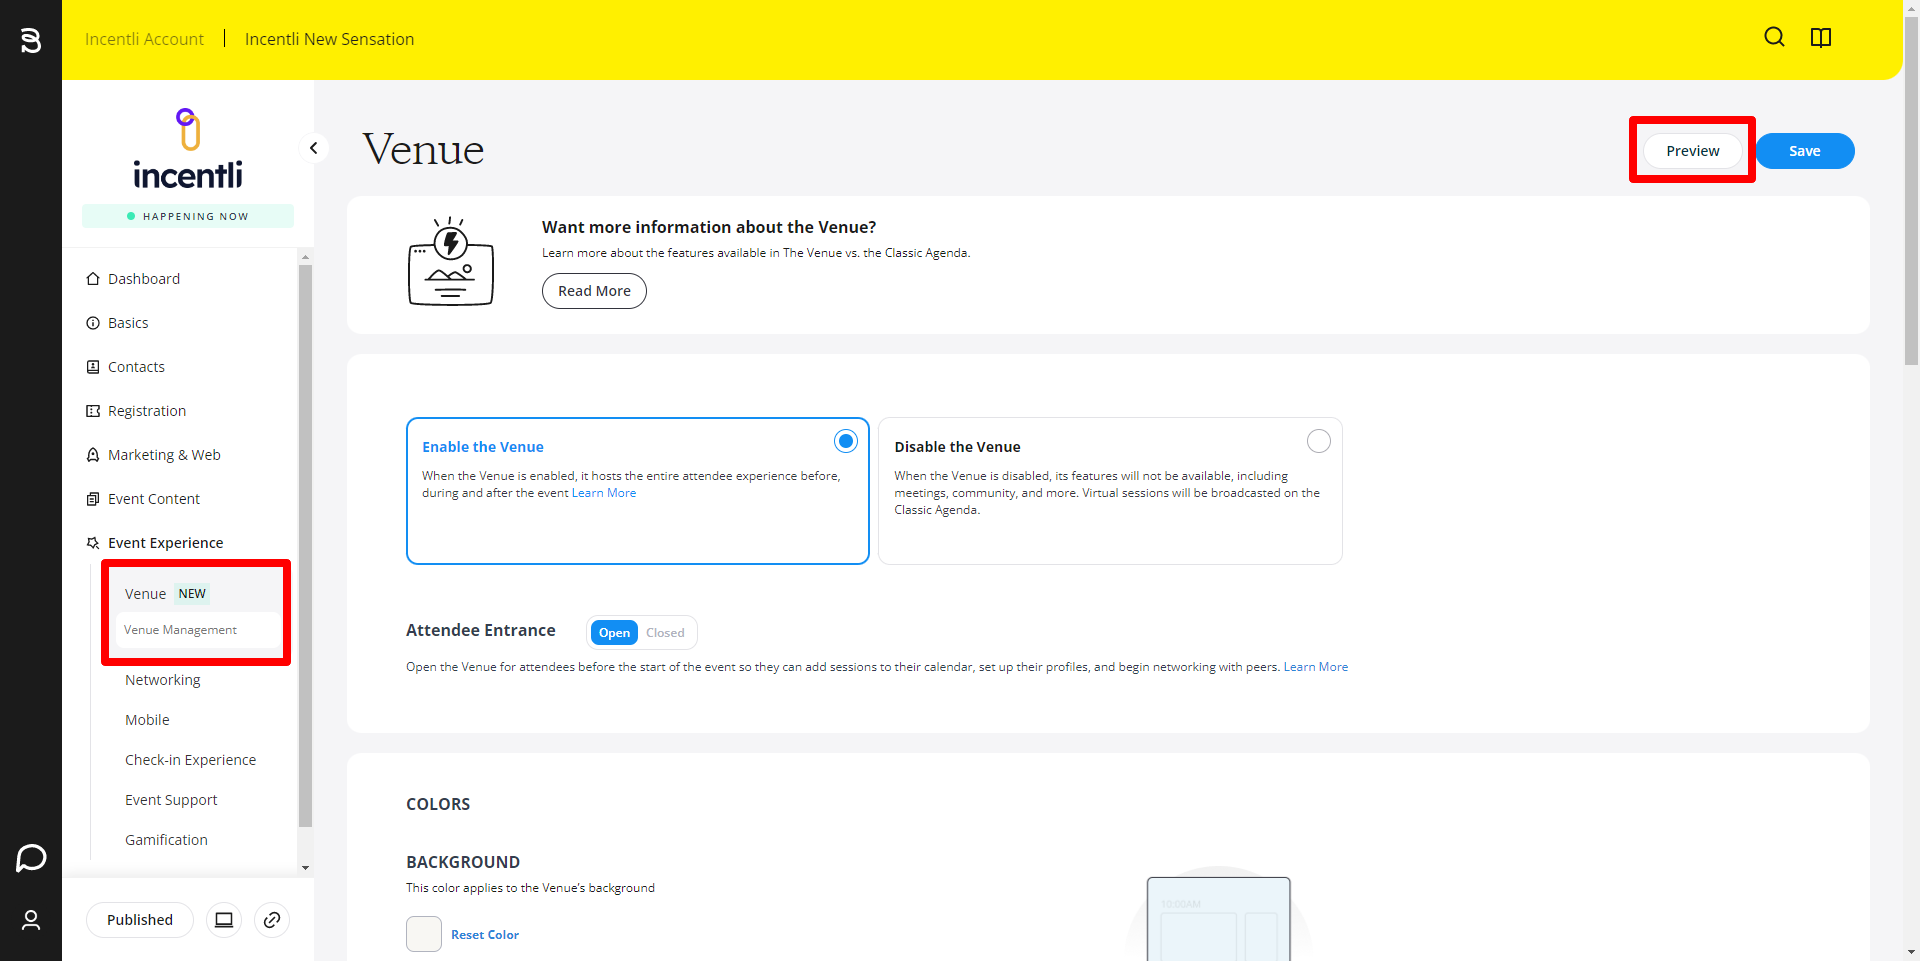1920x961 pixels.
Task: Open Gamification in the sidebar
Action: 166,840
